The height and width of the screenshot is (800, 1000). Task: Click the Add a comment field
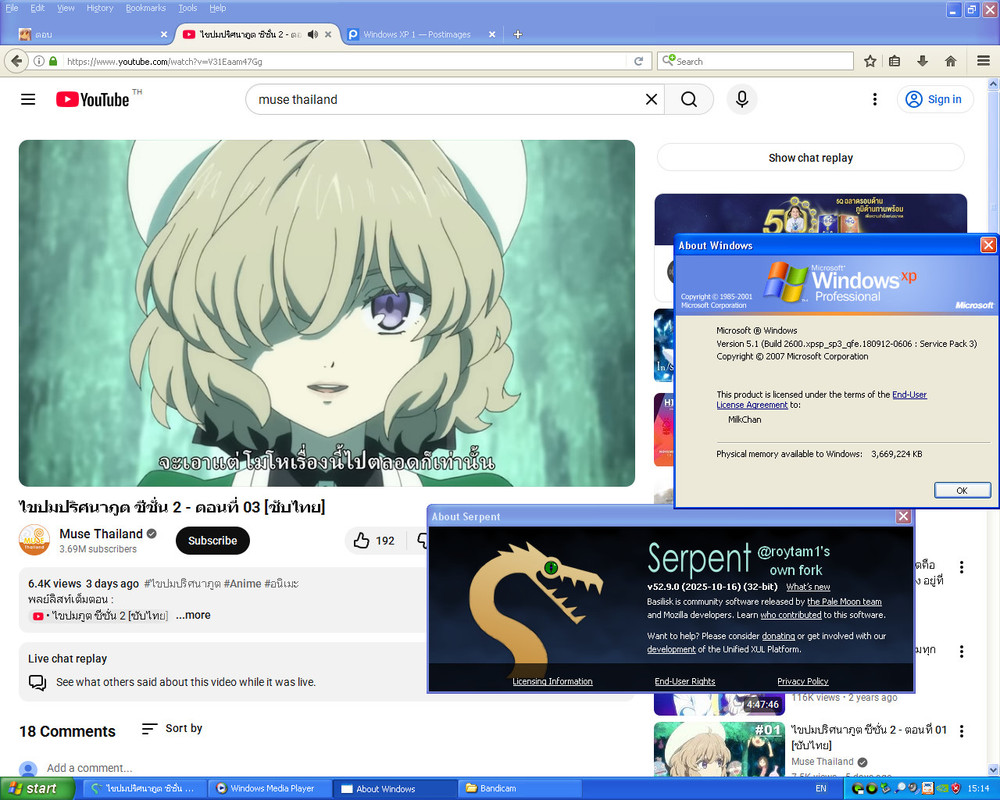[x=89, y=768]
